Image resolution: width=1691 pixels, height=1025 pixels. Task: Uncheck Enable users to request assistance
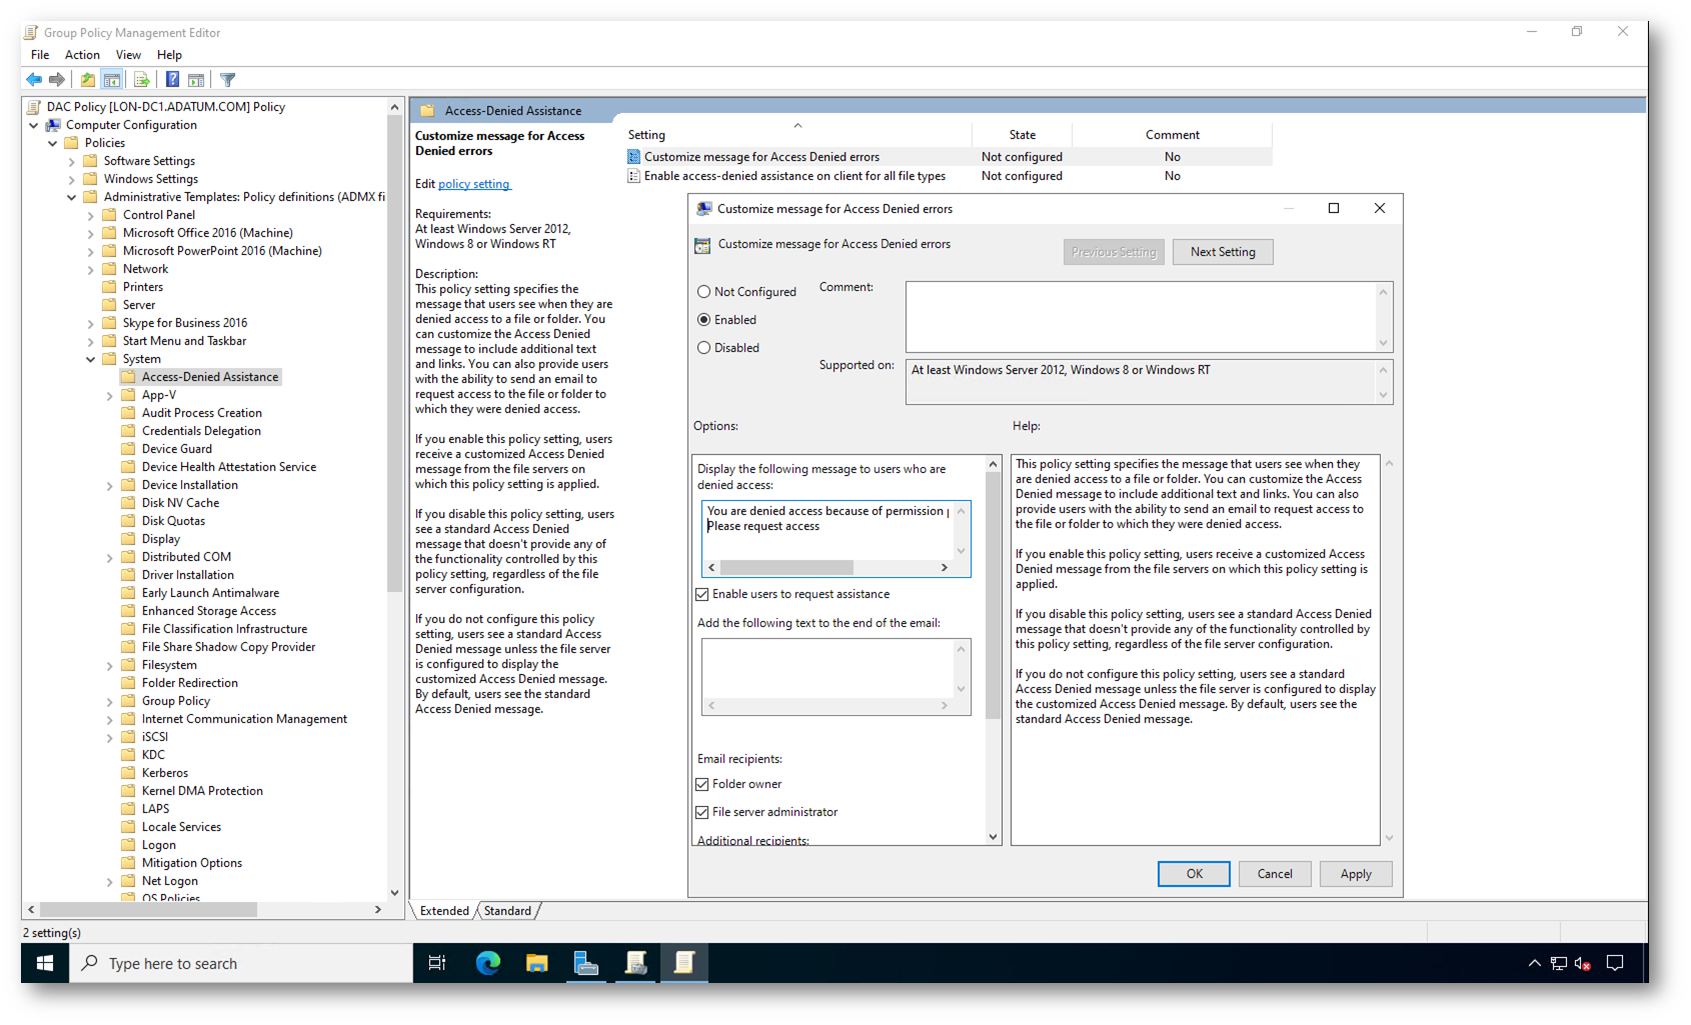pos(702,594)
